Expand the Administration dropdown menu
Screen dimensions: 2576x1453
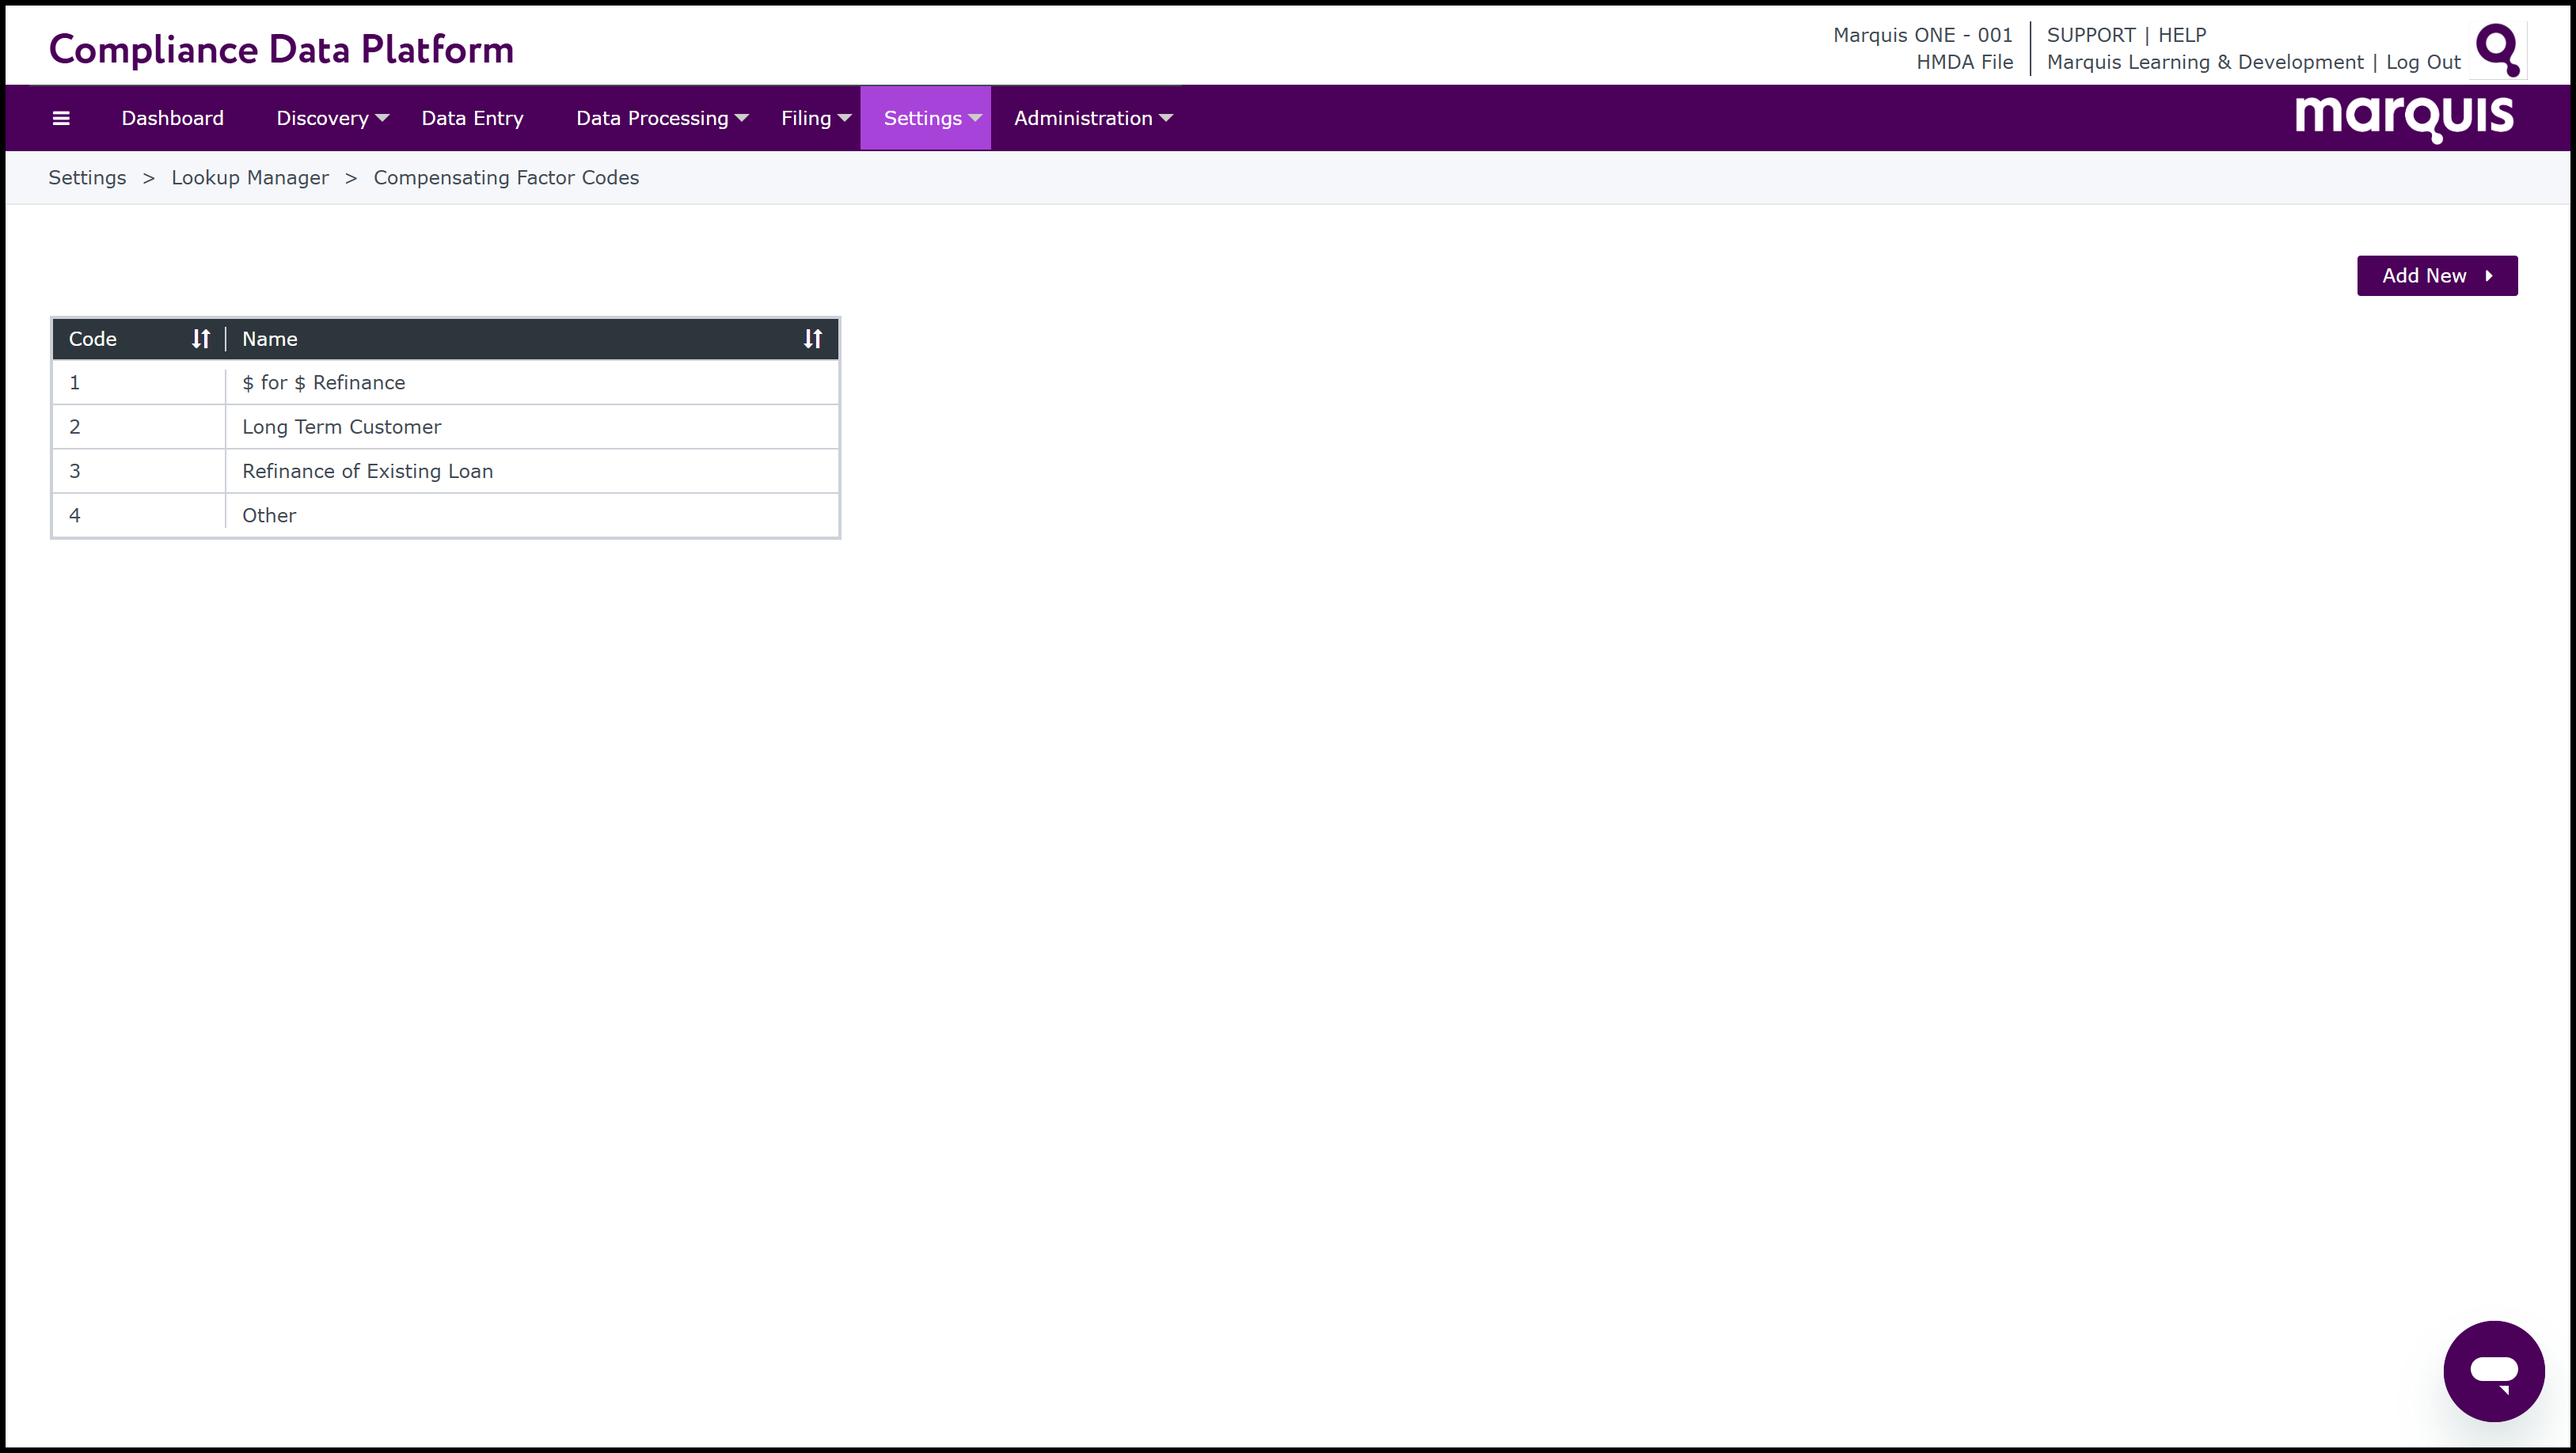(1092, 118)
